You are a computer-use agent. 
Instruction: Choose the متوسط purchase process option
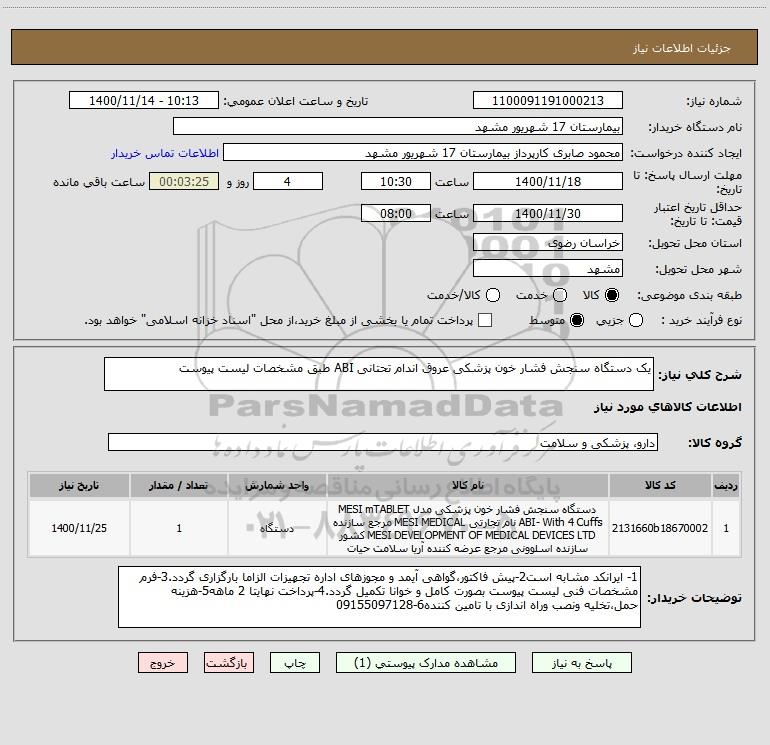[x=577, y=320]
